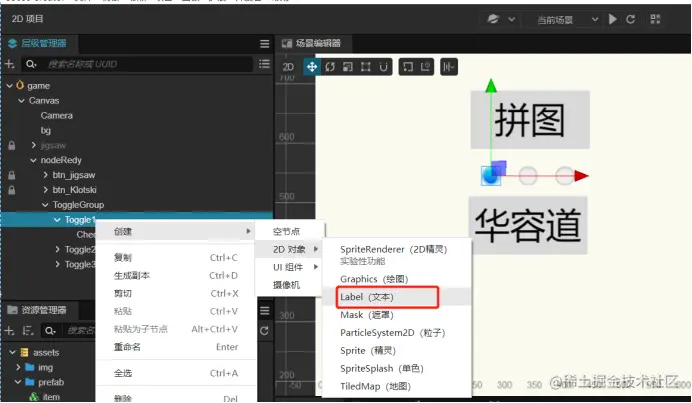Choose 全选 from context menu
Image resolution: width=692 pixels, height=403 pixels.
point(176,373)
